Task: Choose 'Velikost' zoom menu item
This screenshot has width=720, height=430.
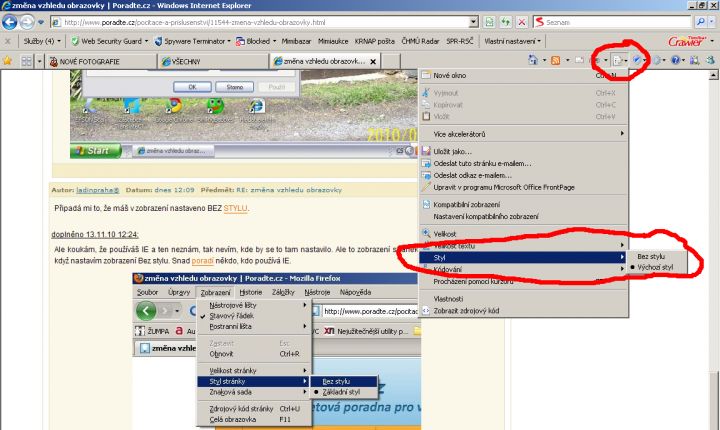Action: coord(523,234)
